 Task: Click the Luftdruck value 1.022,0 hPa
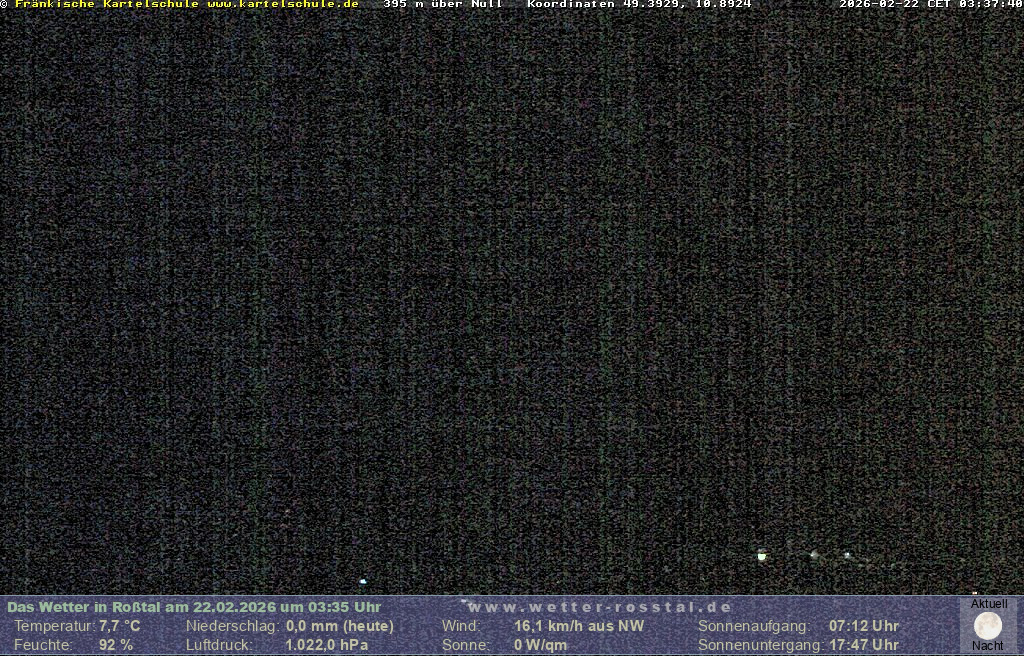pos(327,645)
